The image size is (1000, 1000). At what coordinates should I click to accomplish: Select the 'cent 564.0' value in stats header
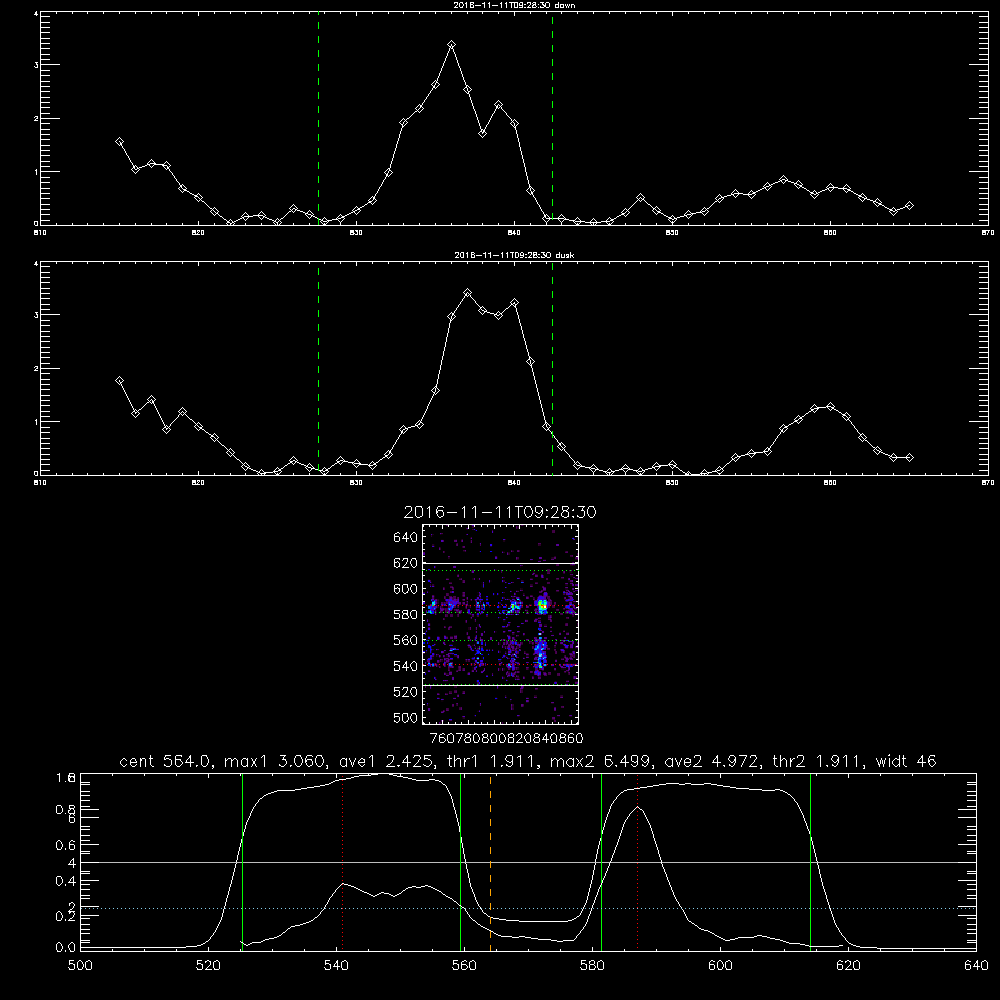[x=165, y=761]
